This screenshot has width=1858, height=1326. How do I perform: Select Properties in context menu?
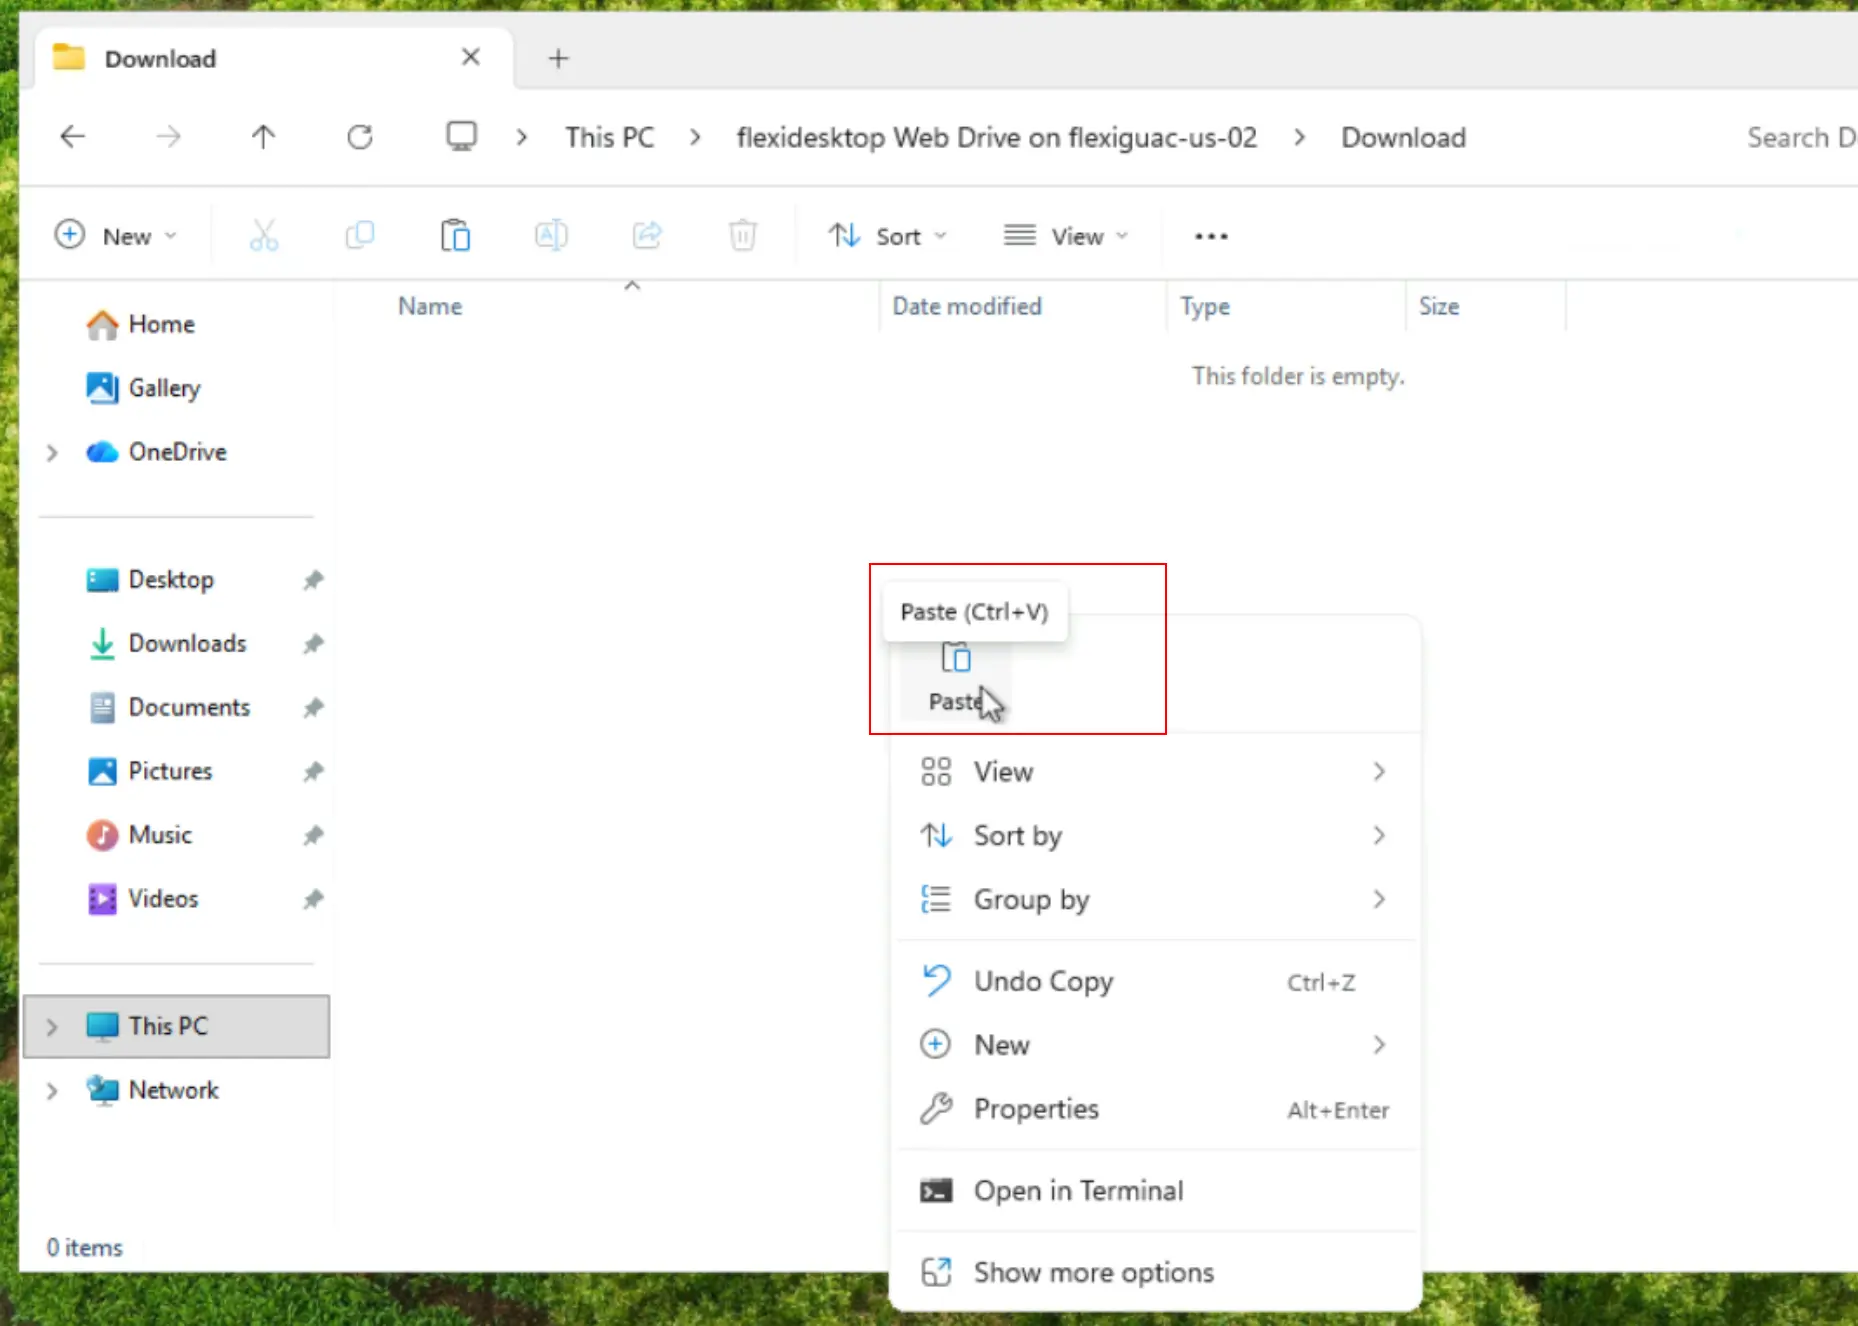[x=1155, y=1109]
